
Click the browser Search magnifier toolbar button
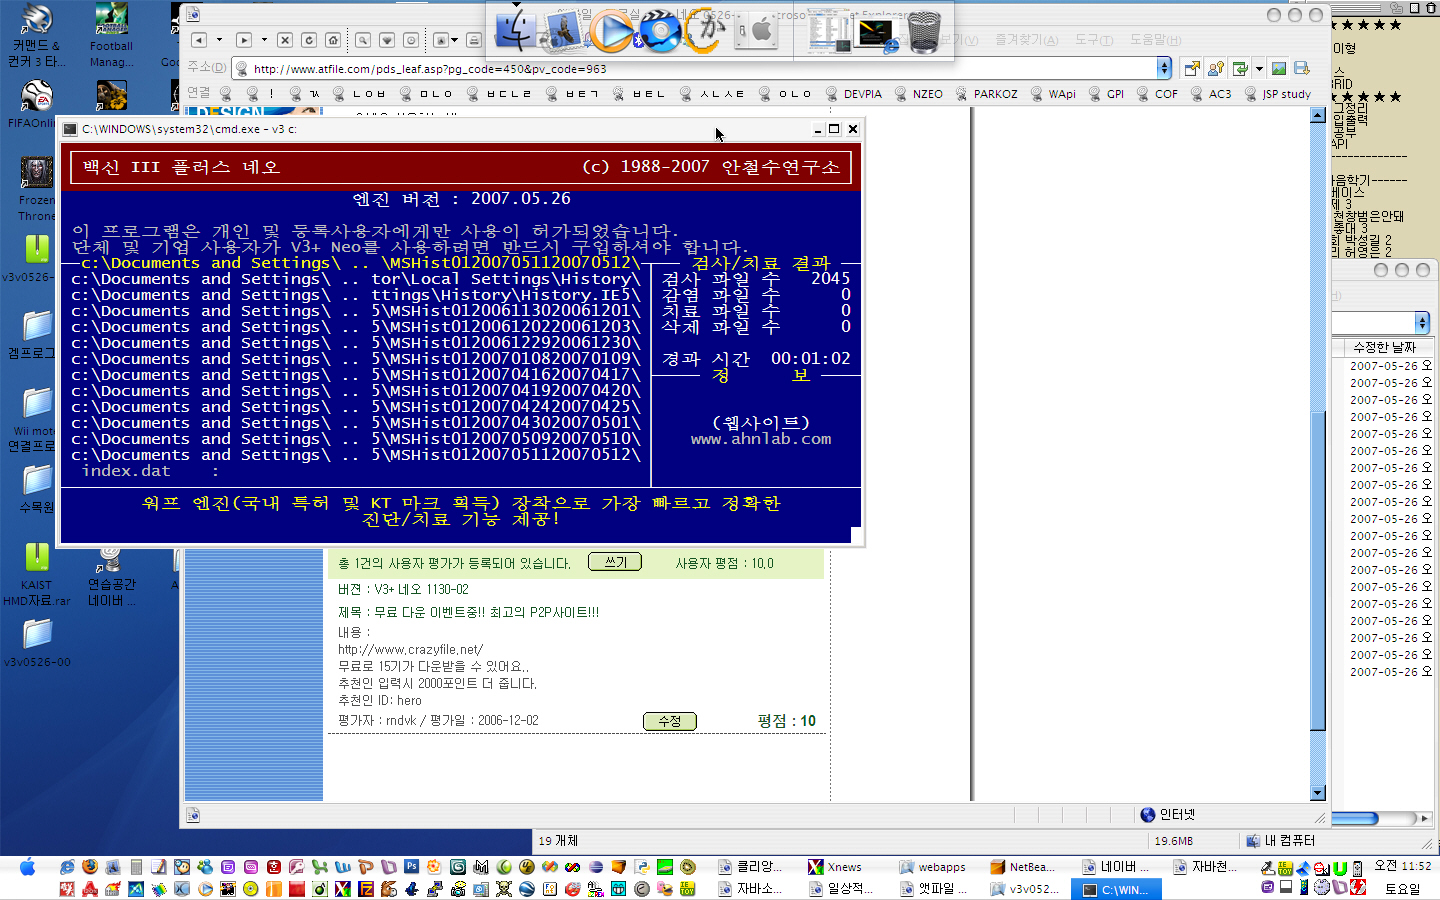pos(363,40)
